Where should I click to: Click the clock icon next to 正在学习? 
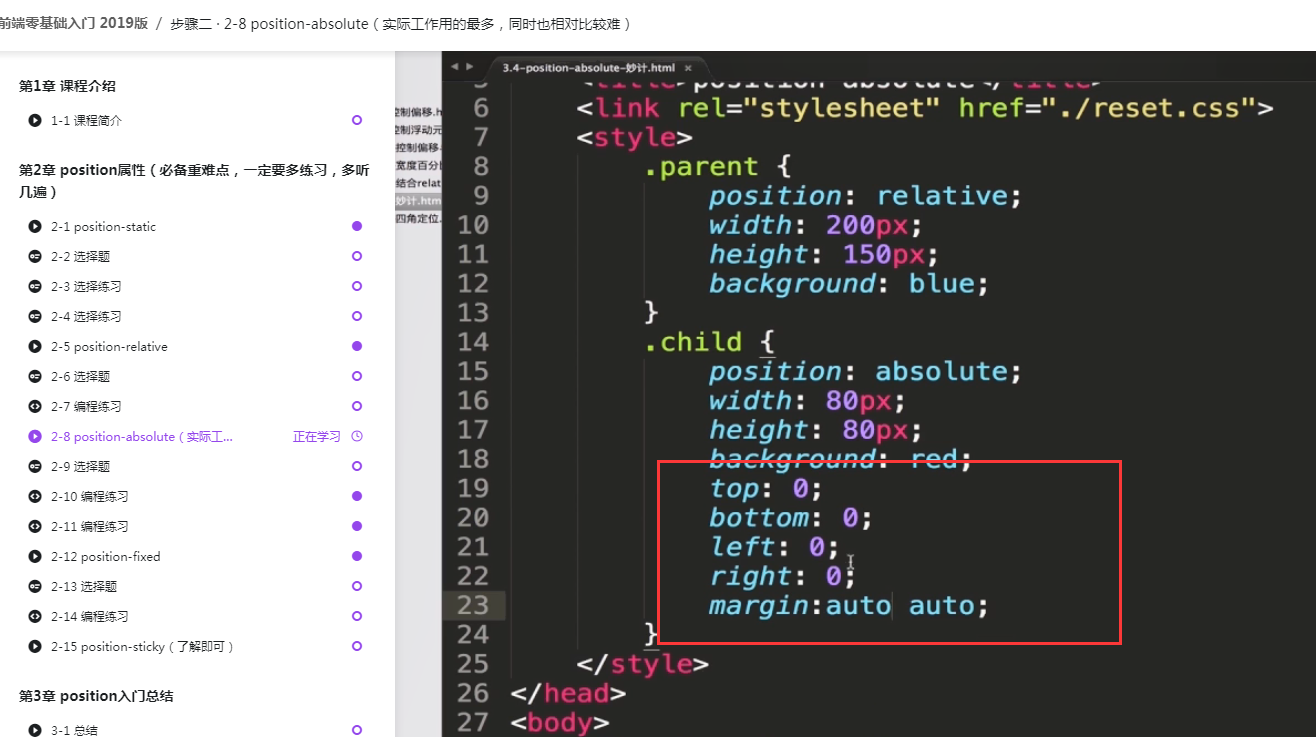pyautogui.click(x=357, y=436)
